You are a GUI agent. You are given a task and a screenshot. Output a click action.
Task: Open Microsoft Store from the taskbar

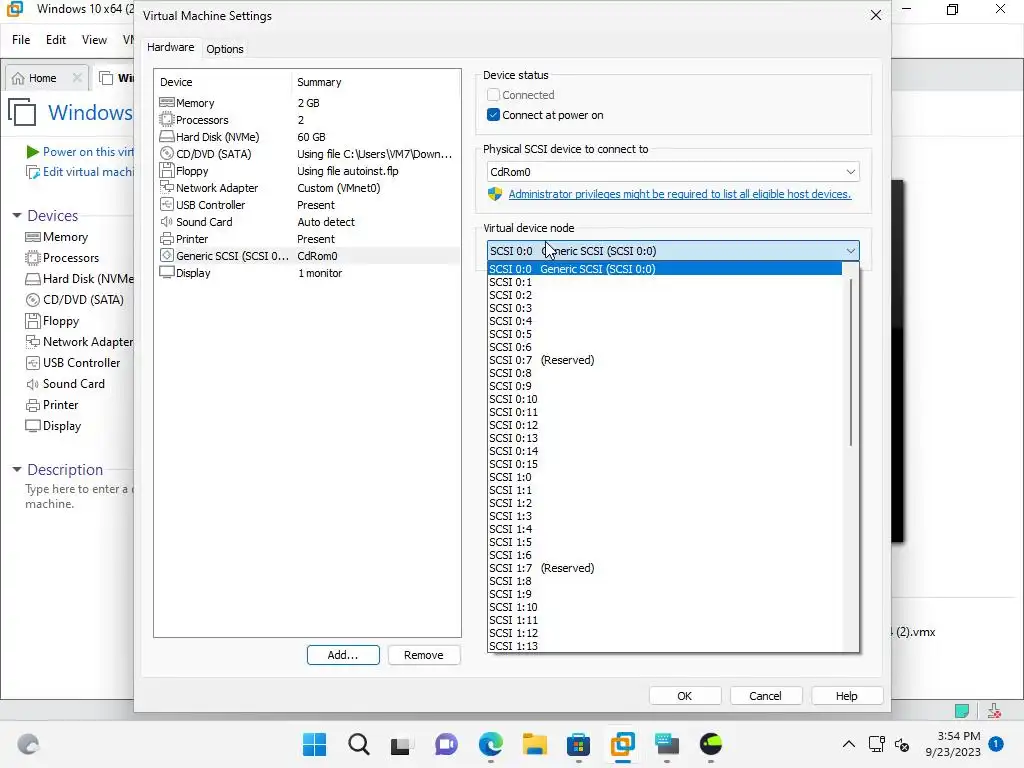[x=579, y=744]
